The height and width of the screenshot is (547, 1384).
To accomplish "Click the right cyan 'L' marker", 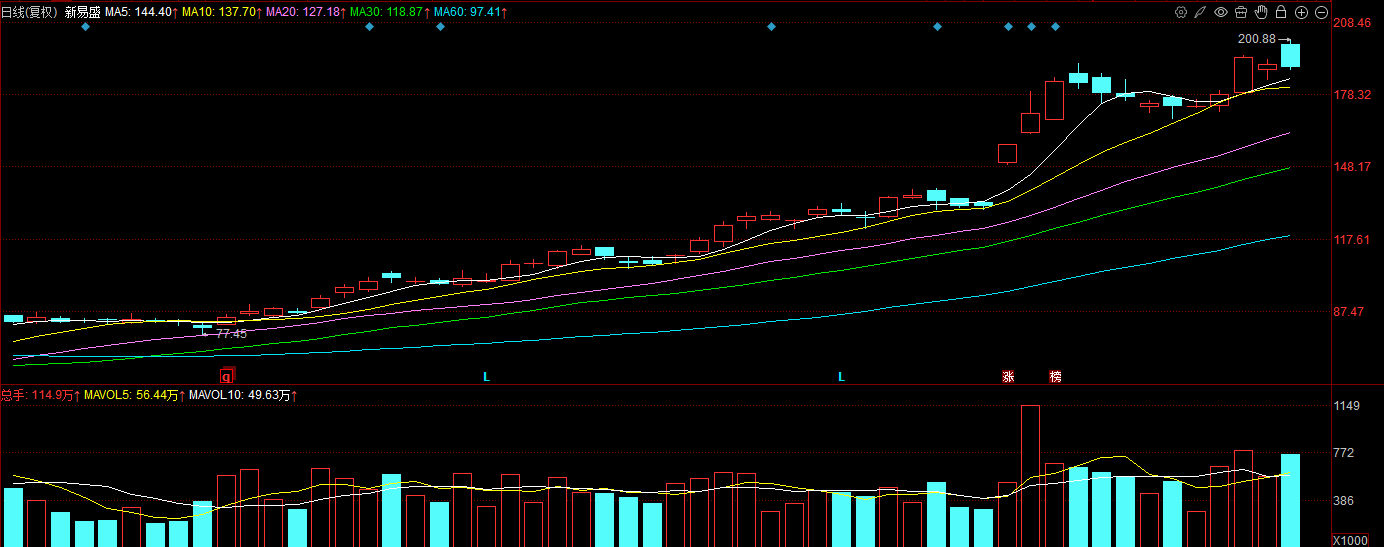I will 842,377.
